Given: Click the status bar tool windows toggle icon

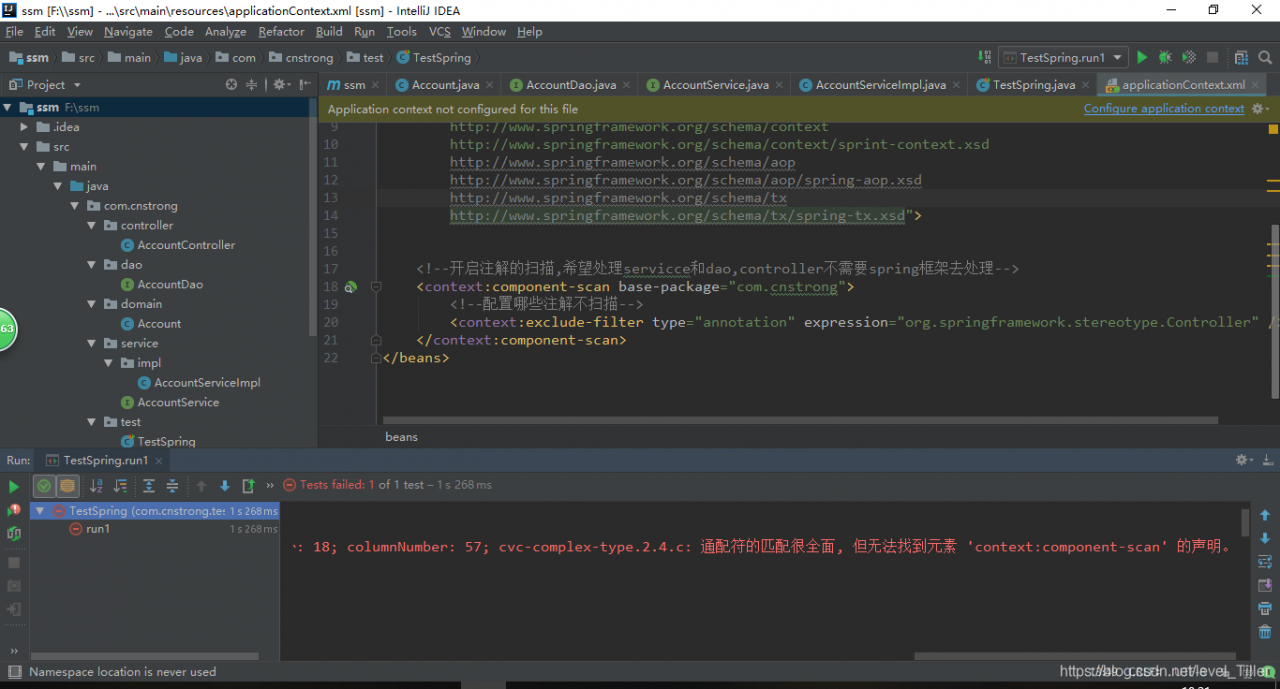Looking at the screenshot, I should point(13,672).
